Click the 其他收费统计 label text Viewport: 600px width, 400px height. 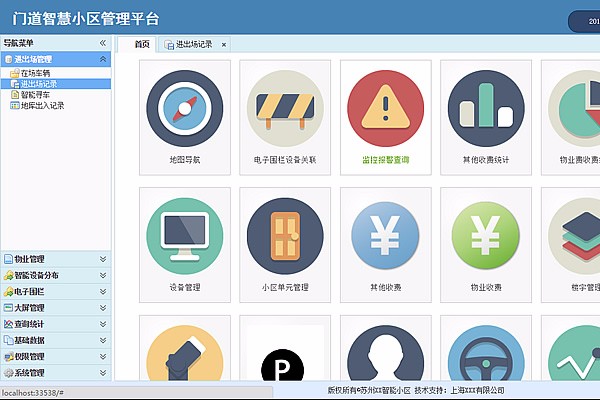(486, 160)
